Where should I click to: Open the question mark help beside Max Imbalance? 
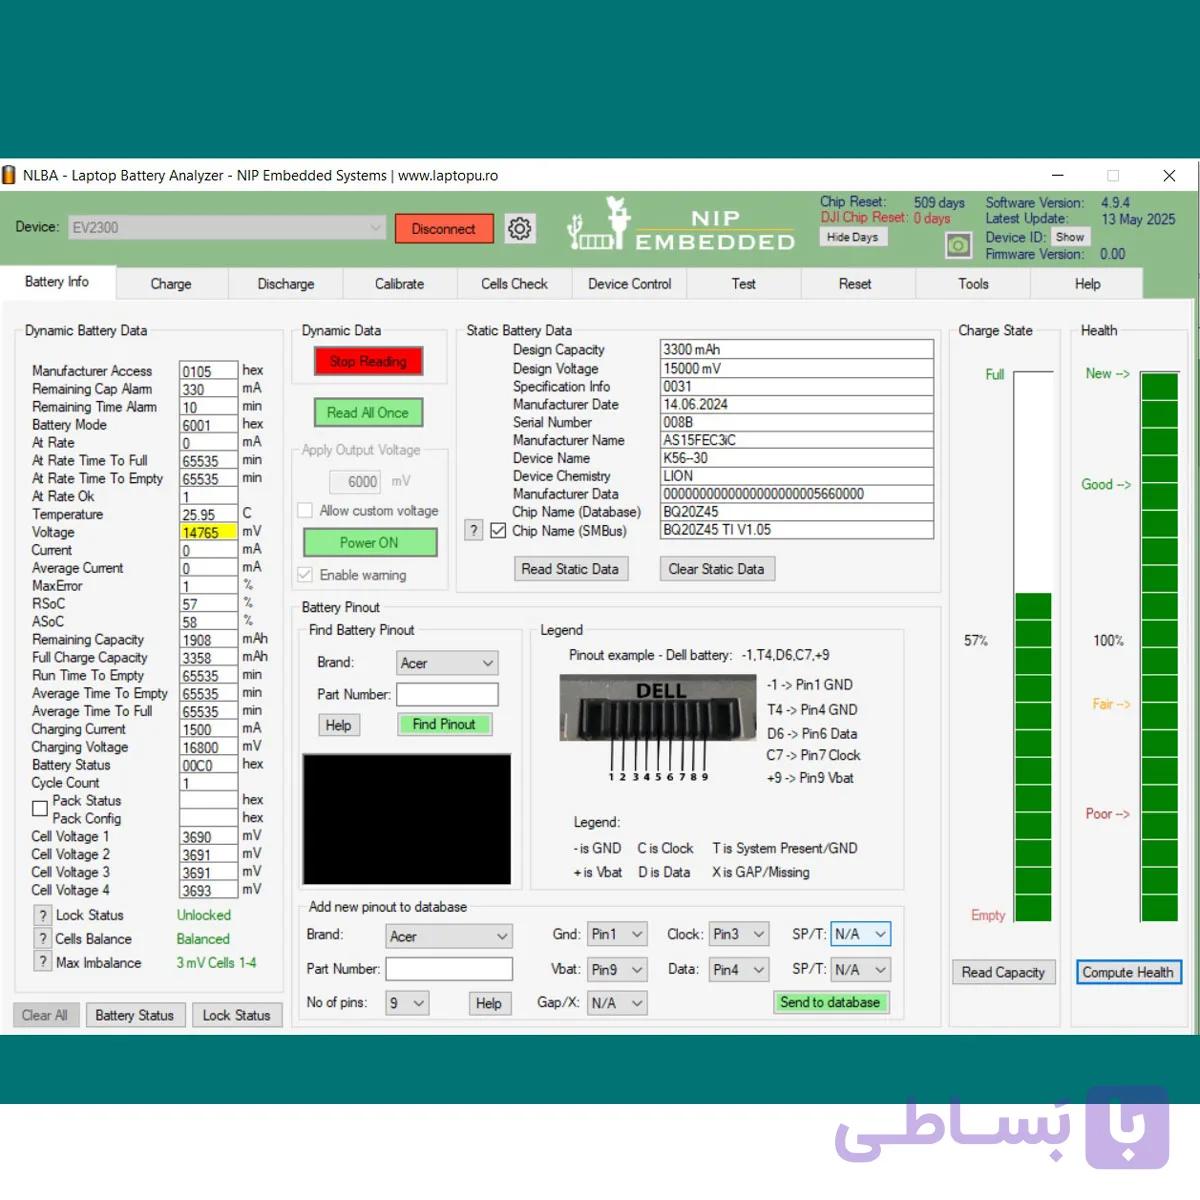43,962
